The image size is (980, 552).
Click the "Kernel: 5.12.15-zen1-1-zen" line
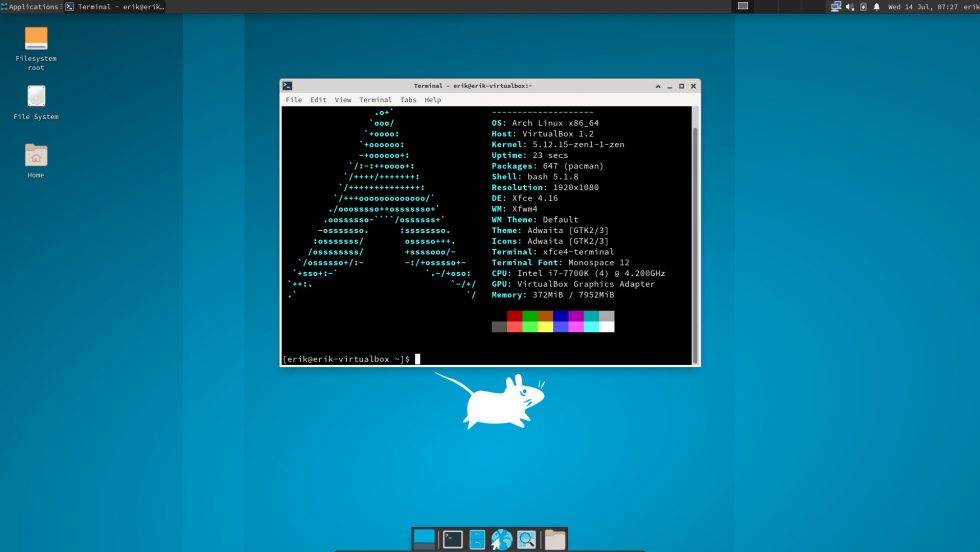point(558,144)
